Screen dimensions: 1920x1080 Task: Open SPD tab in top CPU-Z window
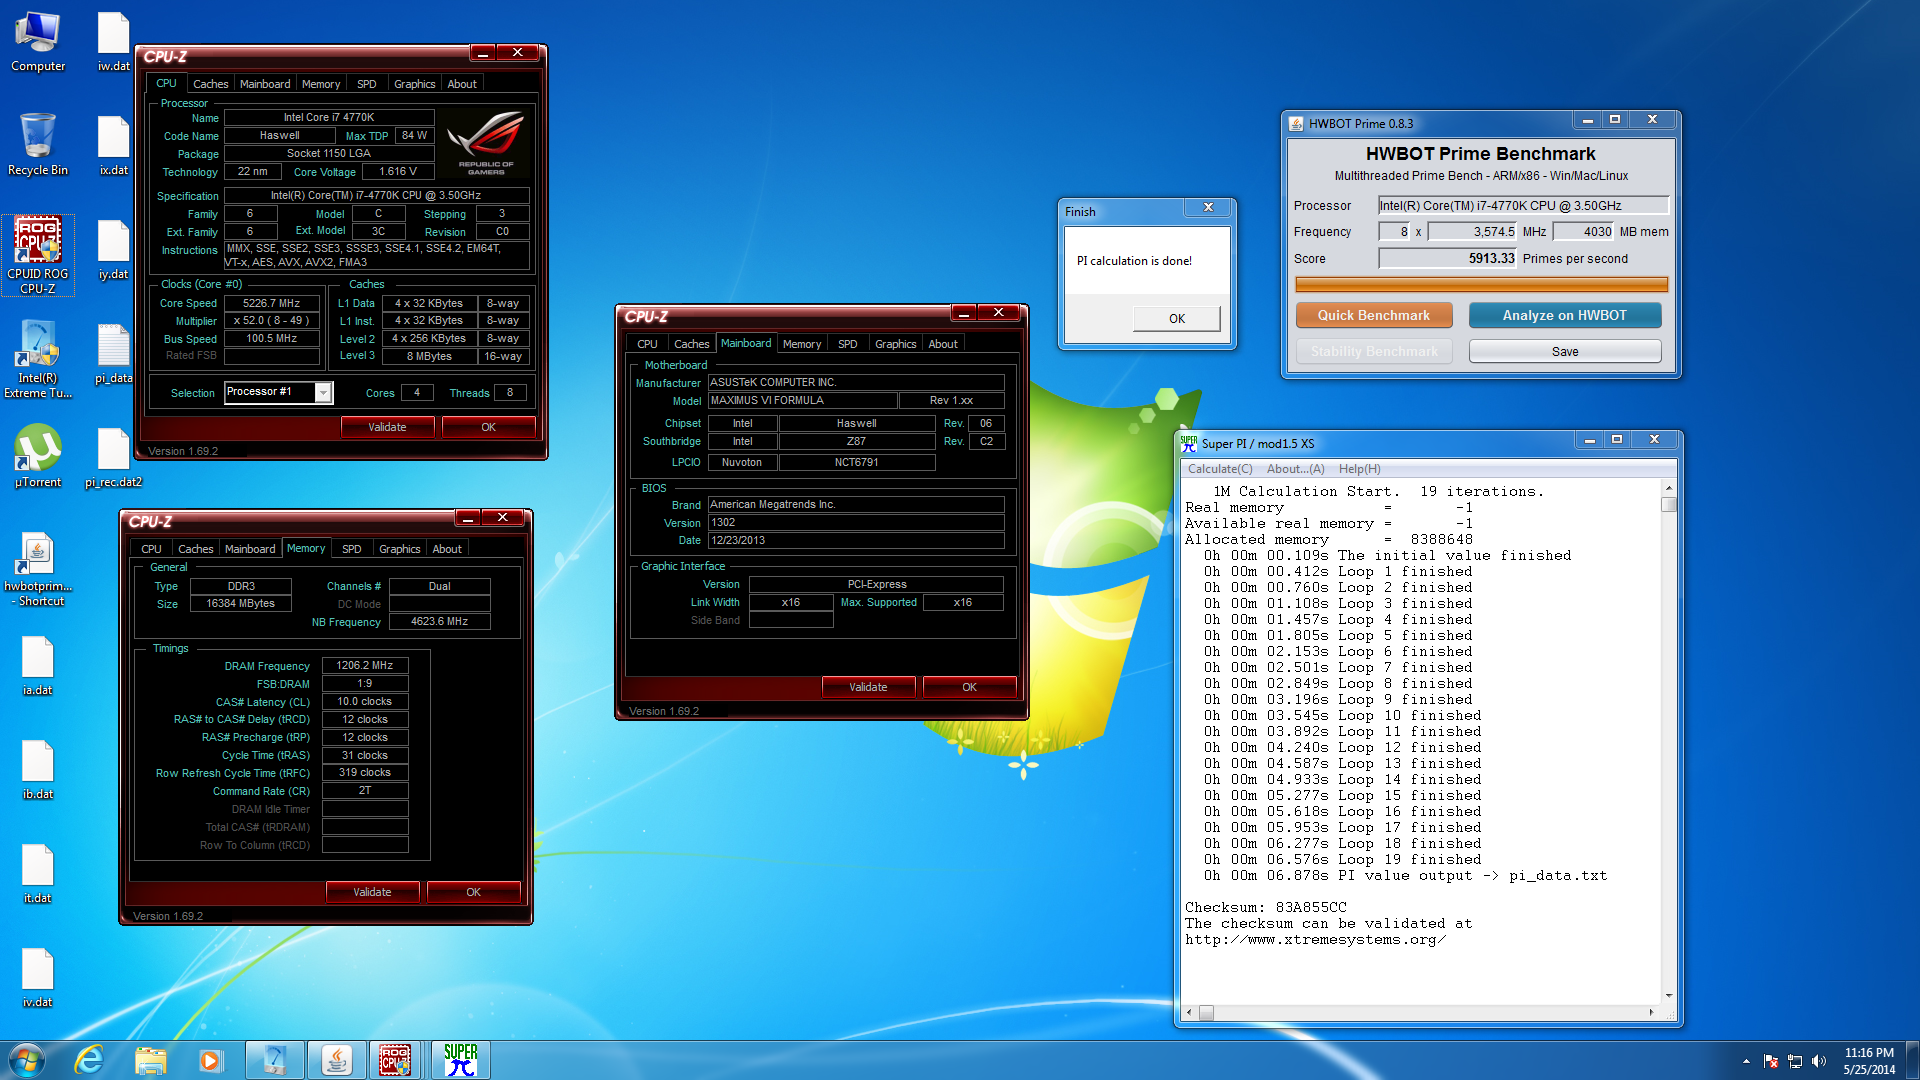(x=367, y=84)
